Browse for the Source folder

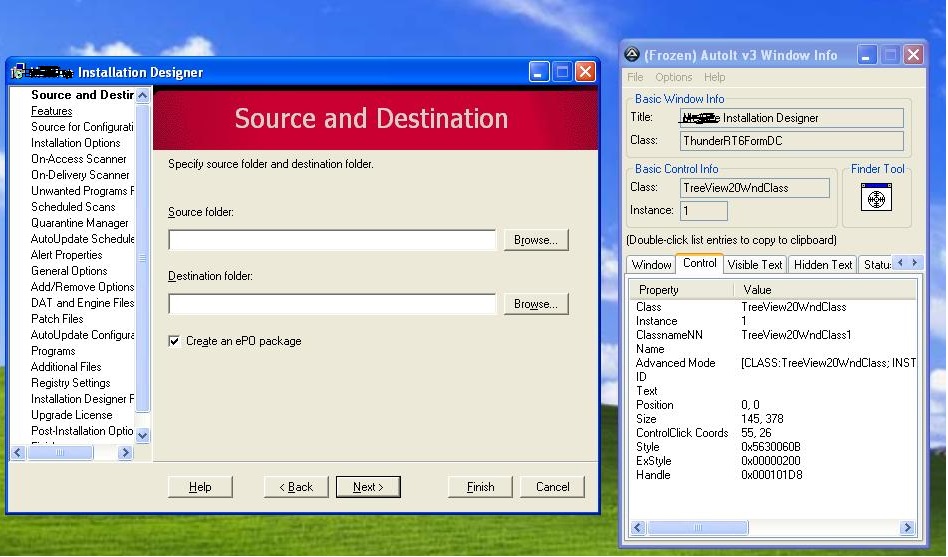pos(535,240)
